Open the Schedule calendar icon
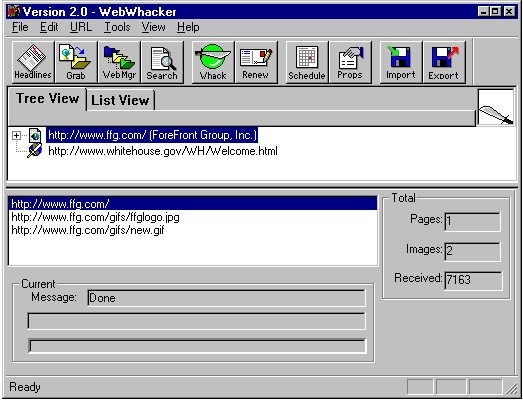Viewport: 523px width, 400px height. point(307,62)
